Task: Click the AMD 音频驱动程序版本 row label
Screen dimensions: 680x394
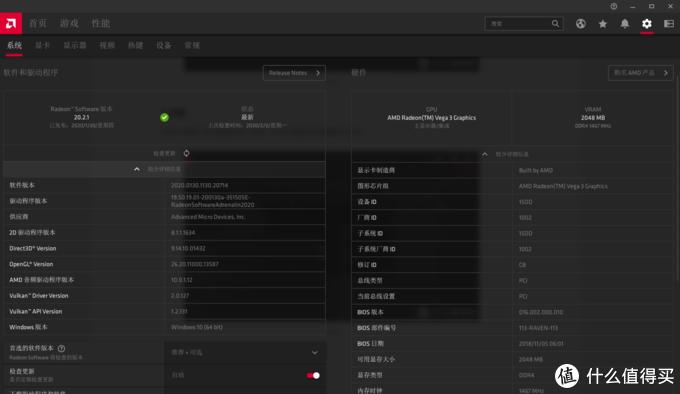Action: [42, 280]
